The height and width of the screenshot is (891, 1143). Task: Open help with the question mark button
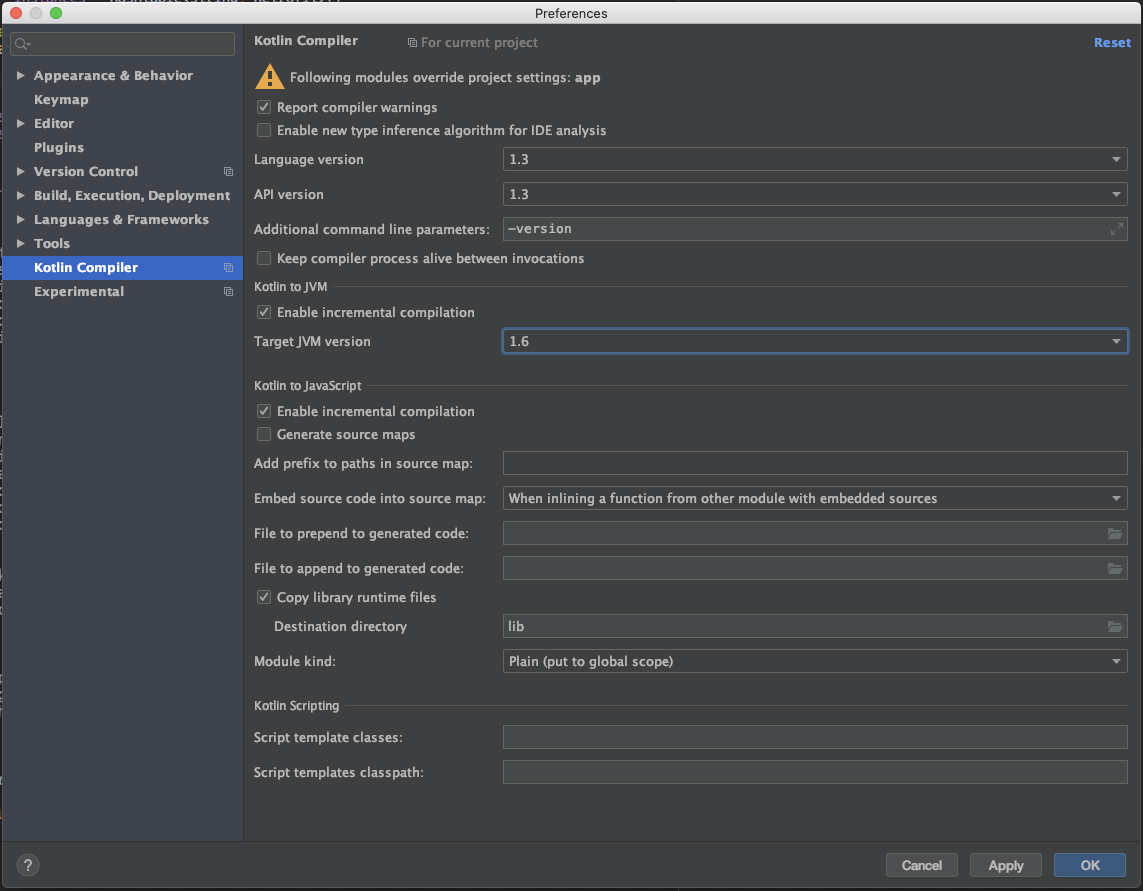[28, 865]
